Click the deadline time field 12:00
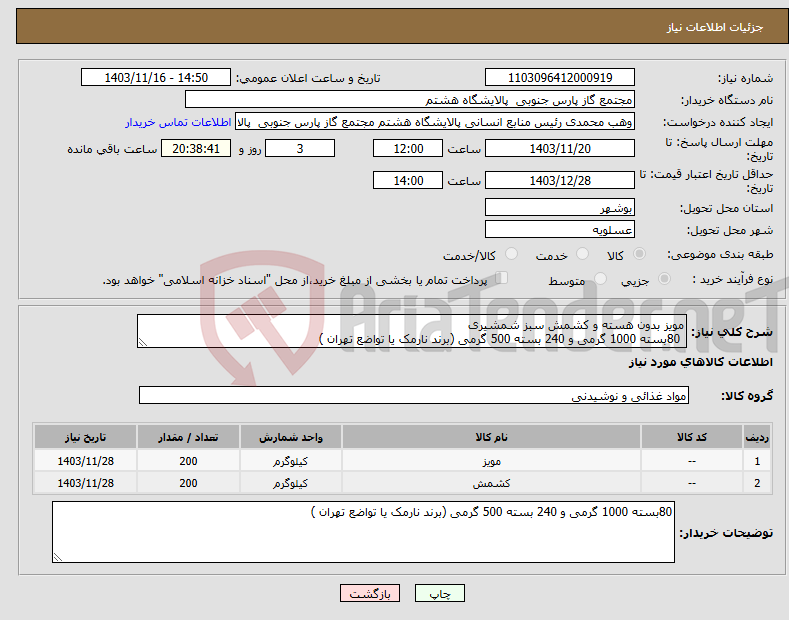 coord(408,148)
